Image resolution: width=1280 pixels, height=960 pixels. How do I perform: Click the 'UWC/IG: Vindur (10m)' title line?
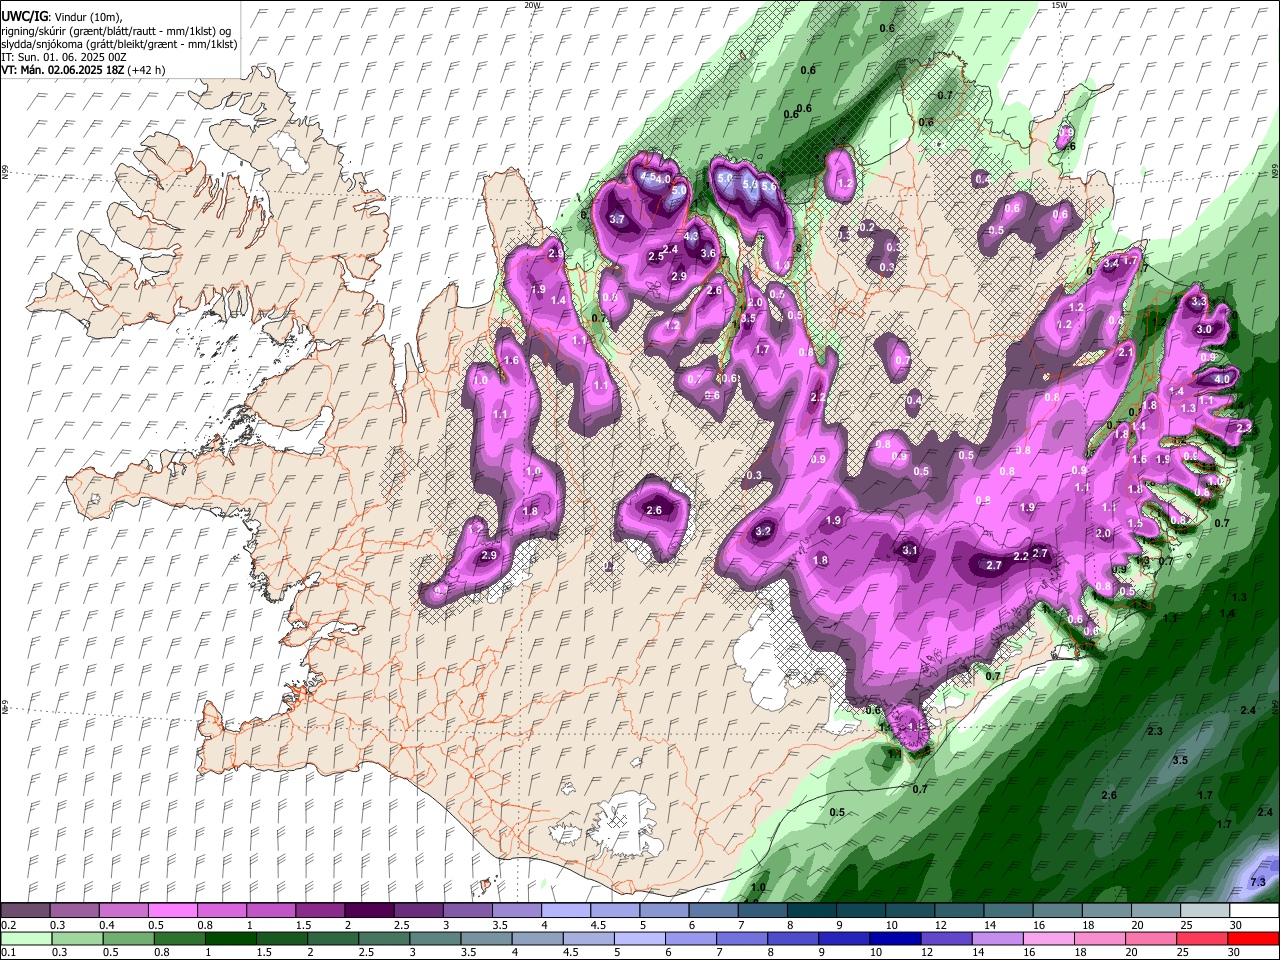[60, 17]
